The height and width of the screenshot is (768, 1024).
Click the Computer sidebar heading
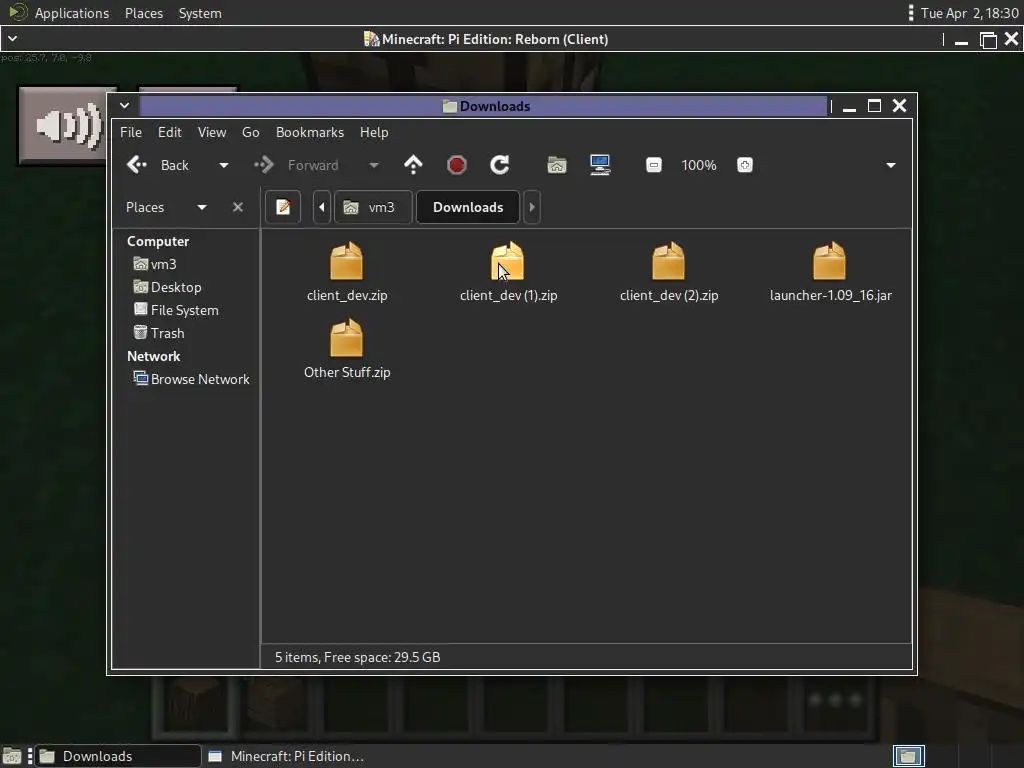pyautogui.click(x=158, y=241)
